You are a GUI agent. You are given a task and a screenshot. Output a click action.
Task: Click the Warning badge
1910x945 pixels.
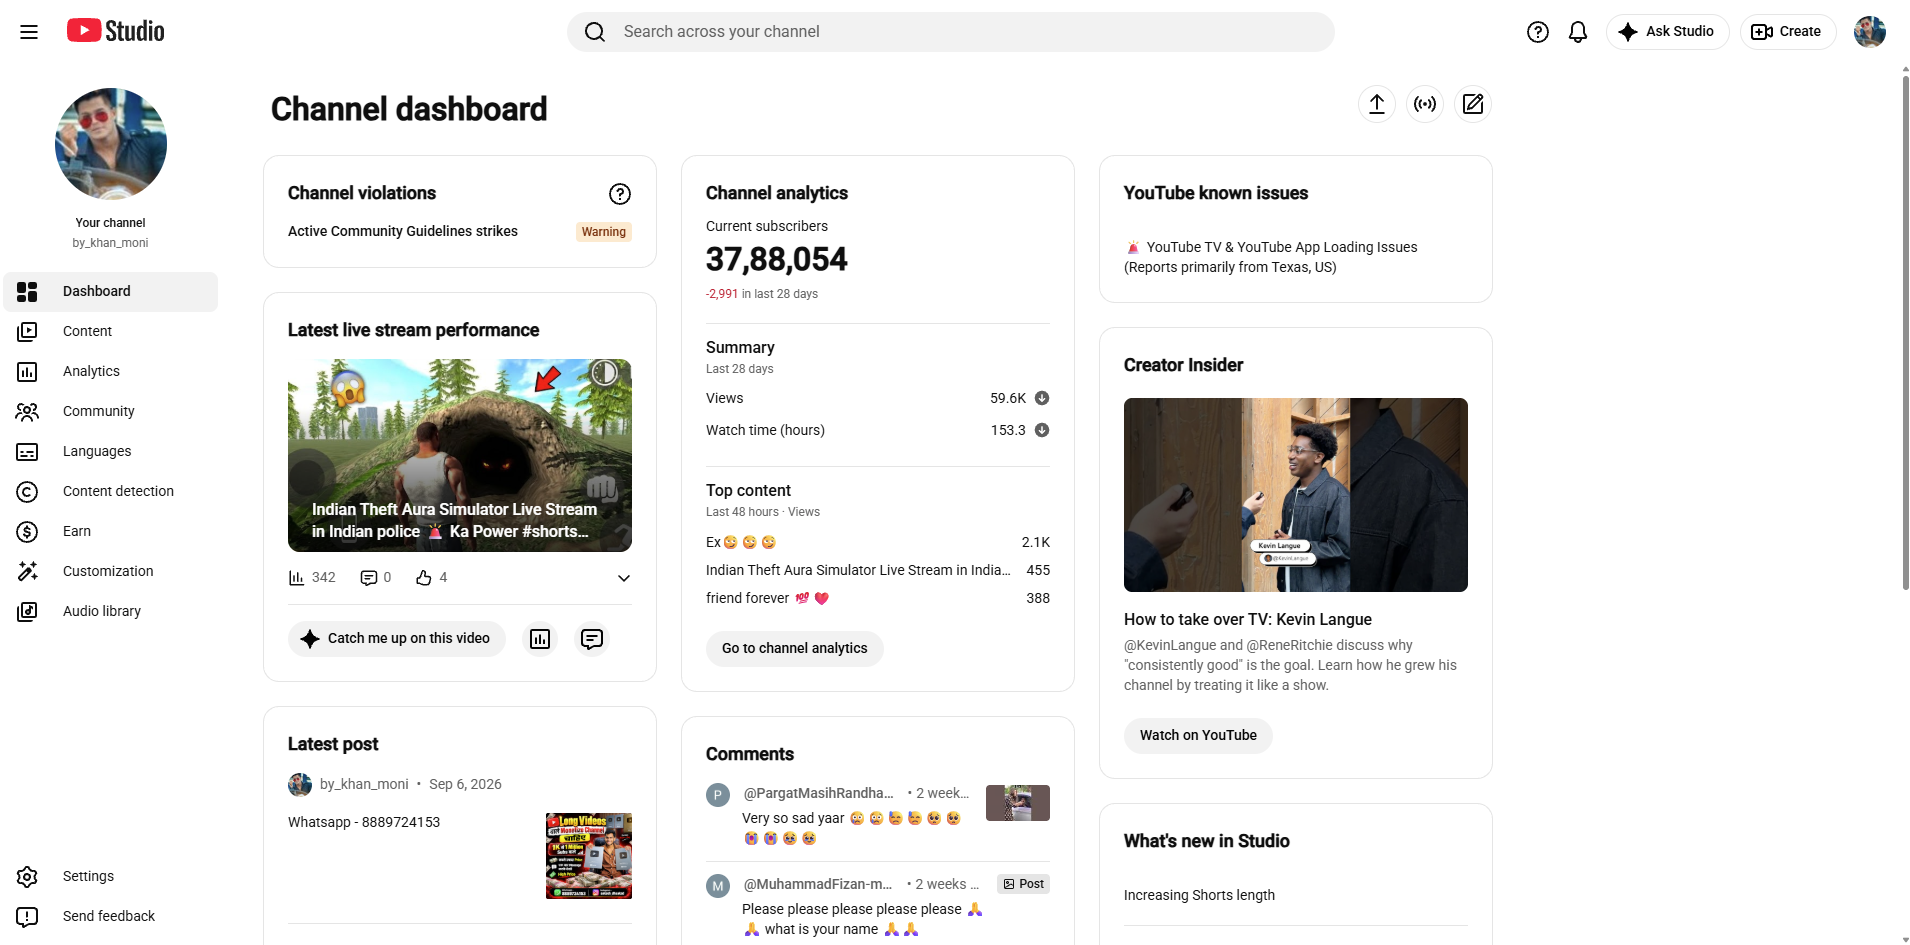(604, 232)
